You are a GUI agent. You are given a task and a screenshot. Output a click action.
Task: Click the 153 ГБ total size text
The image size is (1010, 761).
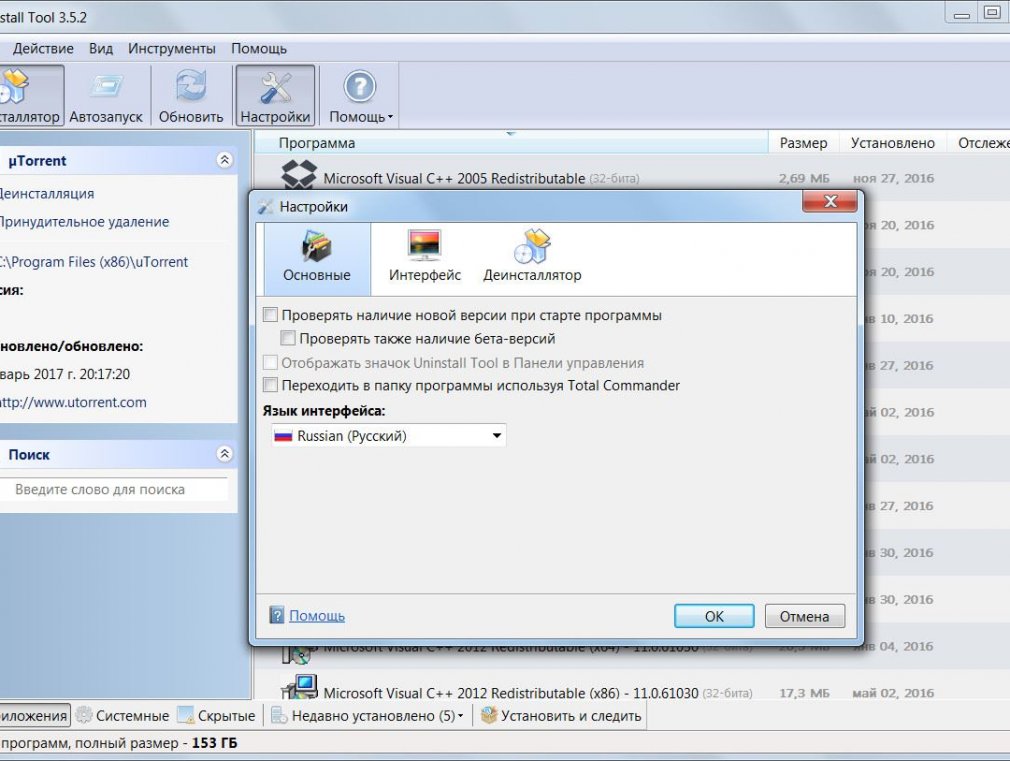(214, 743)
